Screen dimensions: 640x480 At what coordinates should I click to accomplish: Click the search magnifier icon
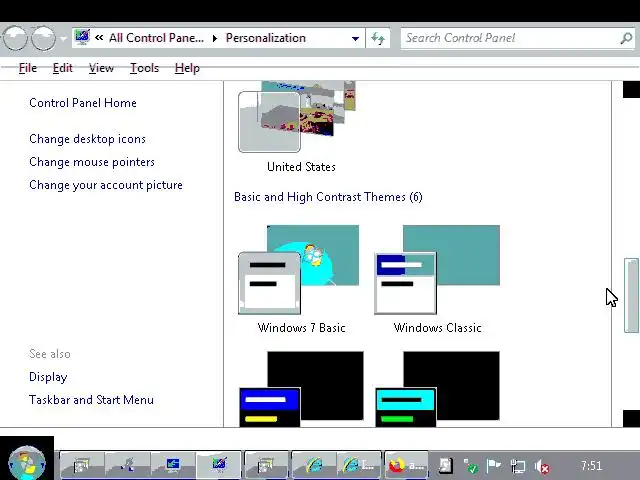point(626,38)
